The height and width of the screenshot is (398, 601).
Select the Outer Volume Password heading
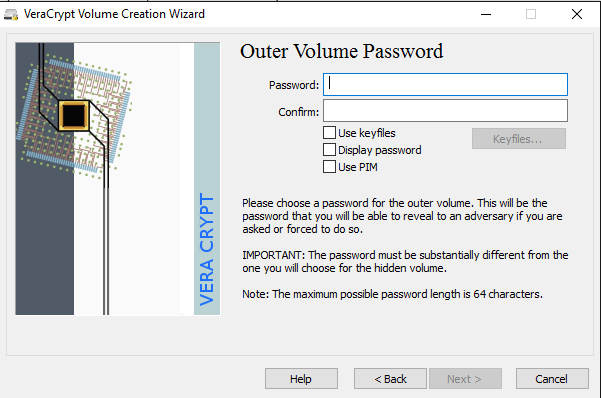[x=342, y=52]
